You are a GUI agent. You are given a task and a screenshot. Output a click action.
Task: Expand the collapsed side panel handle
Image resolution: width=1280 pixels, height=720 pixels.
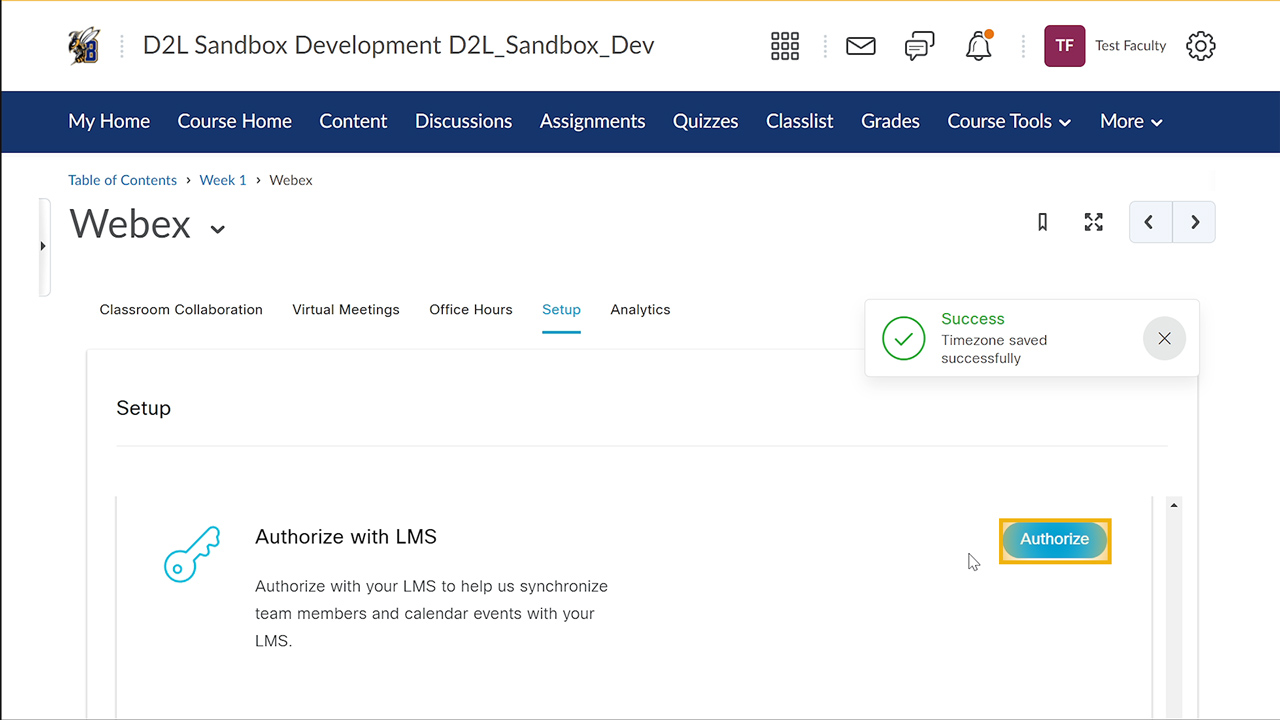point(43,246)
